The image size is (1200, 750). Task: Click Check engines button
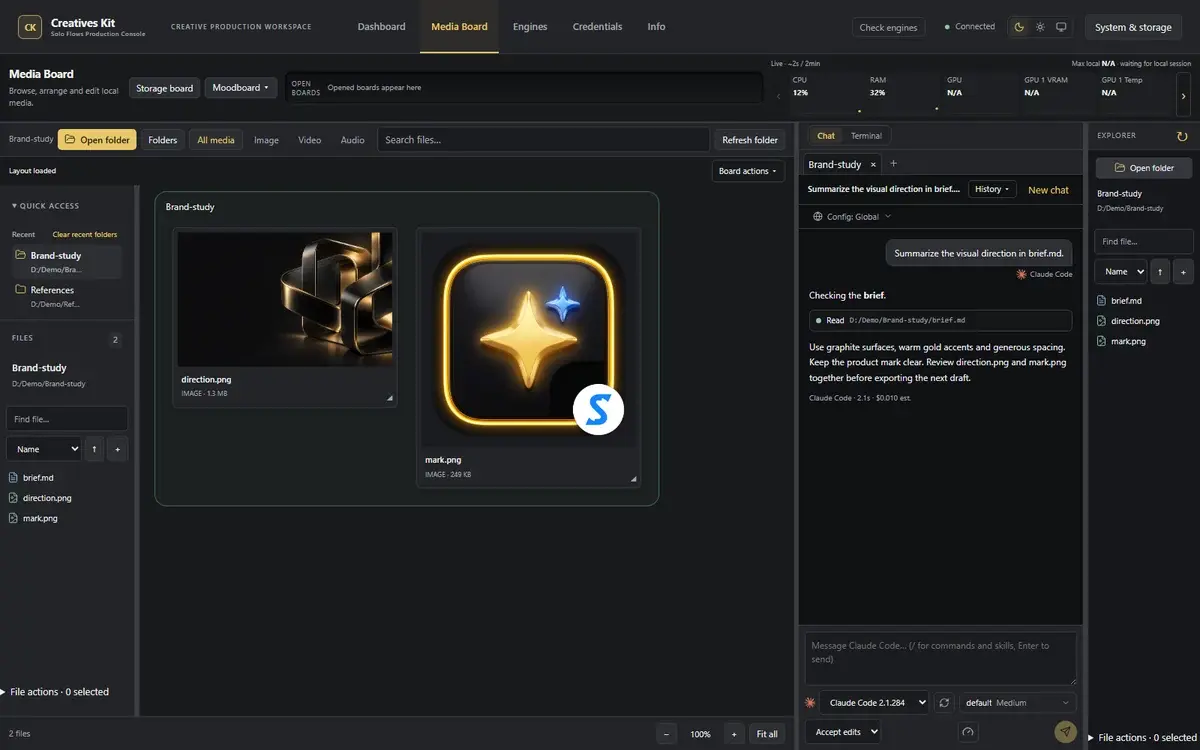click(888, 28)
